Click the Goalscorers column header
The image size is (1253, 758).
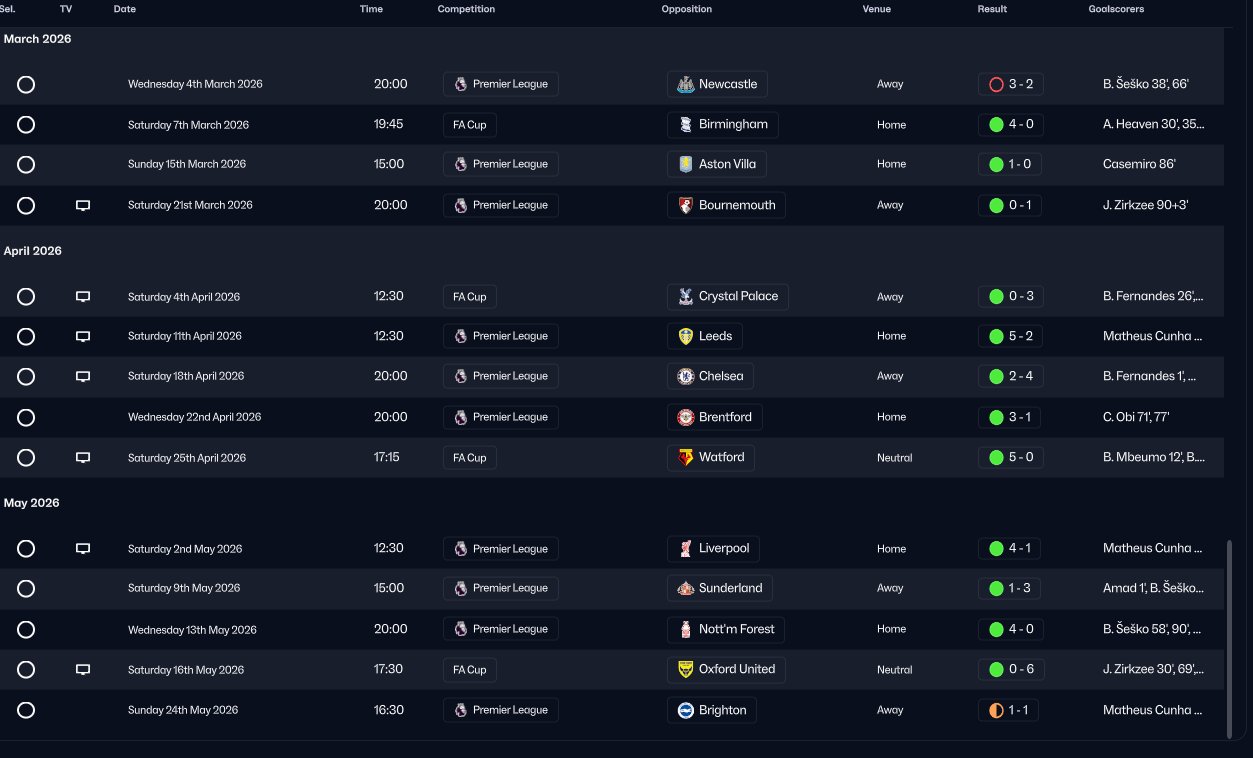pyautogui.click(x=1116, y=9)
